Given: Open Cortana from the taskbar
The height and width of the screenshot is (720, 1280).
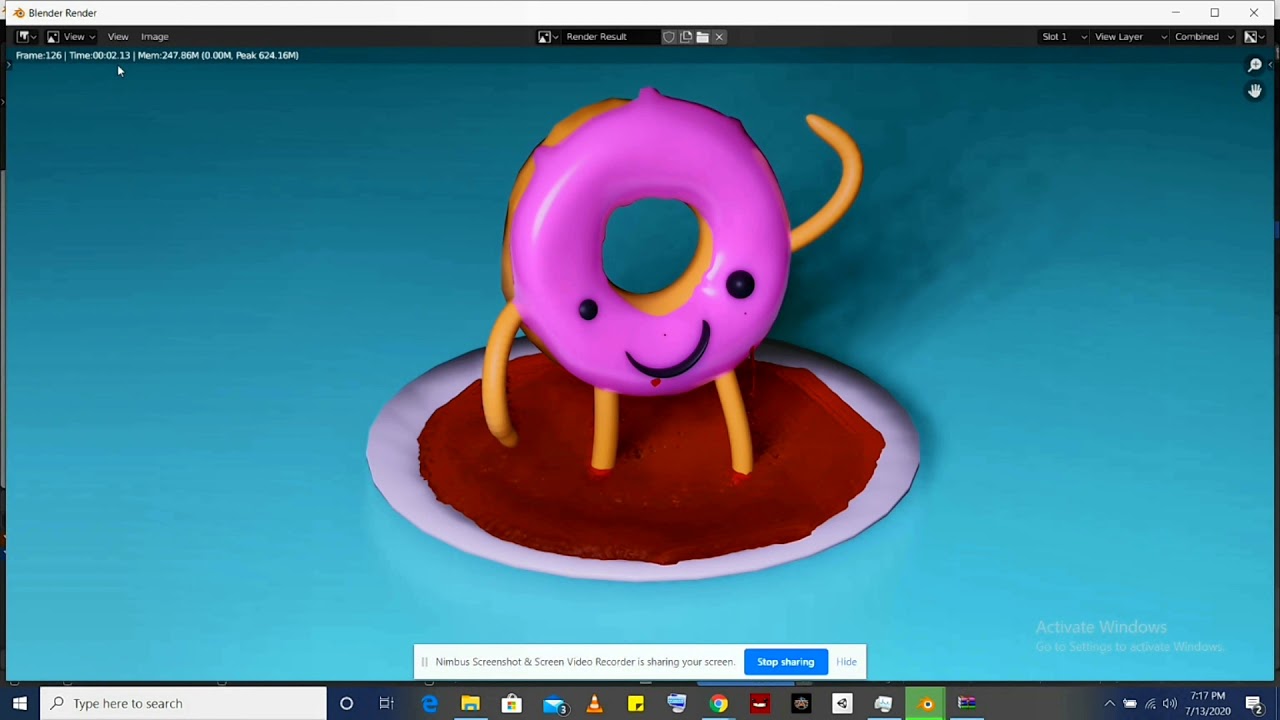Looking at the screenshot, I should (x=346, y=703).
